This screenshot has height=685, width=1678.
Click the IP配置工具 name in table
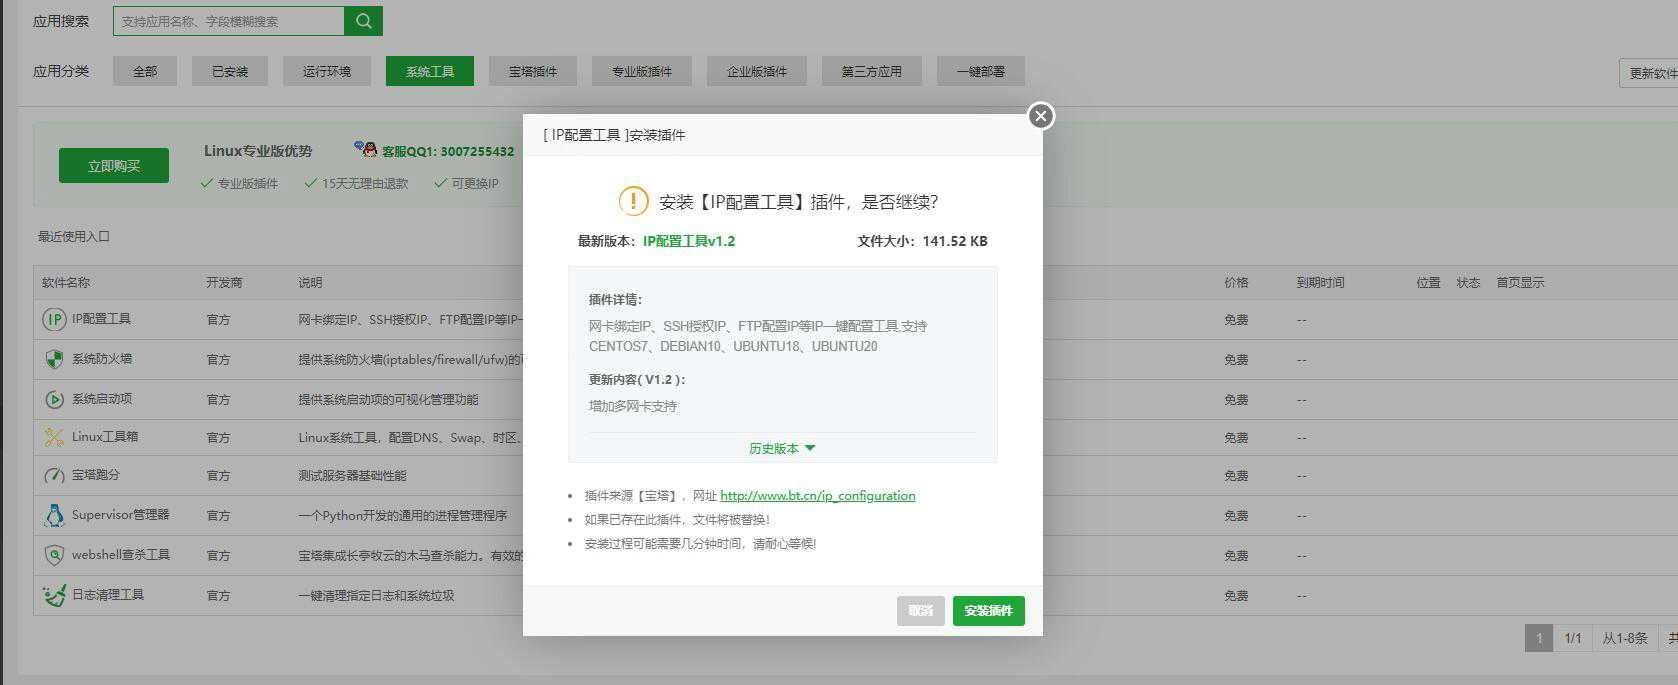pyautogui.click(x=101, y=319)
